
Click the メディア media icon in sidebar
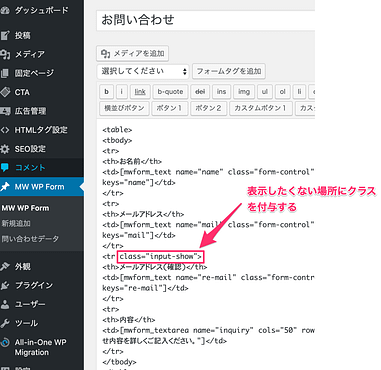coord(5,54)
